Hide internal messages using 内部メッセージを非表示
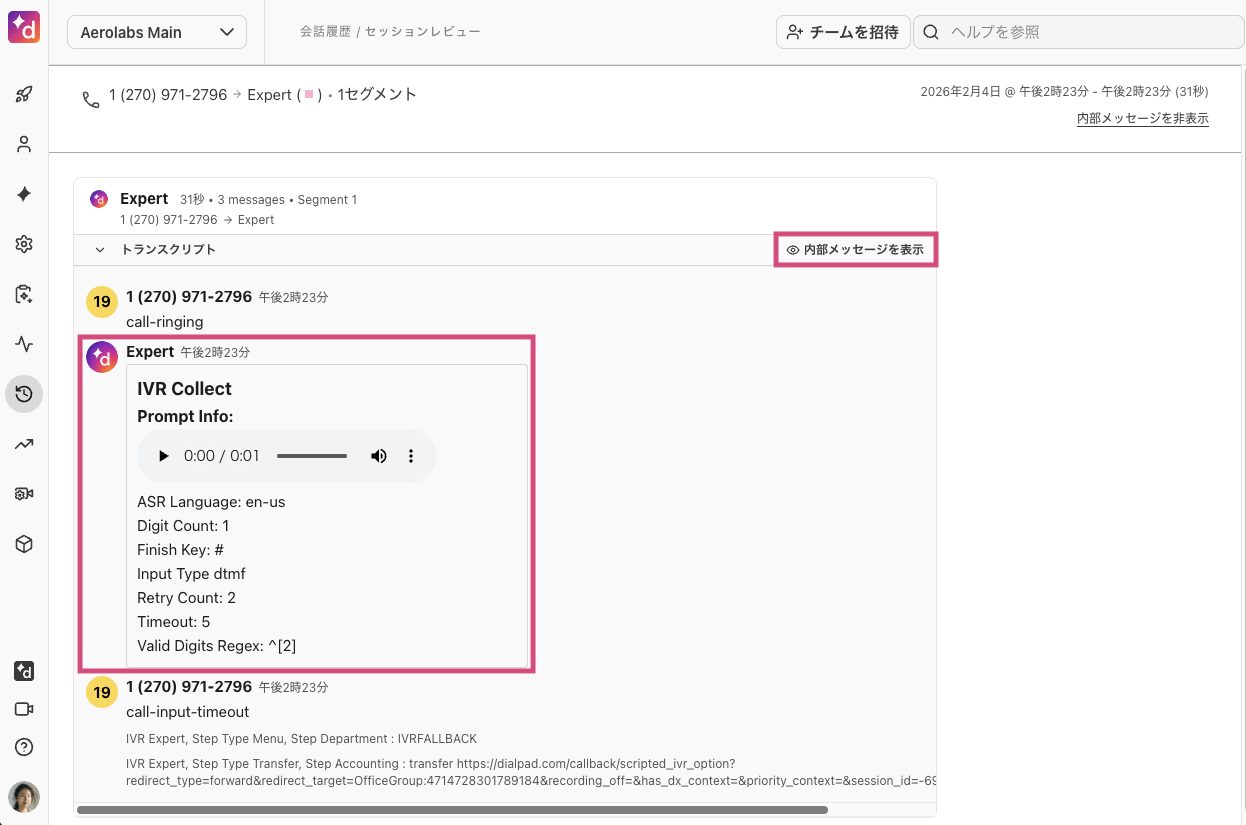The width and height of the screenshot is (1246, 825). 1142,118
